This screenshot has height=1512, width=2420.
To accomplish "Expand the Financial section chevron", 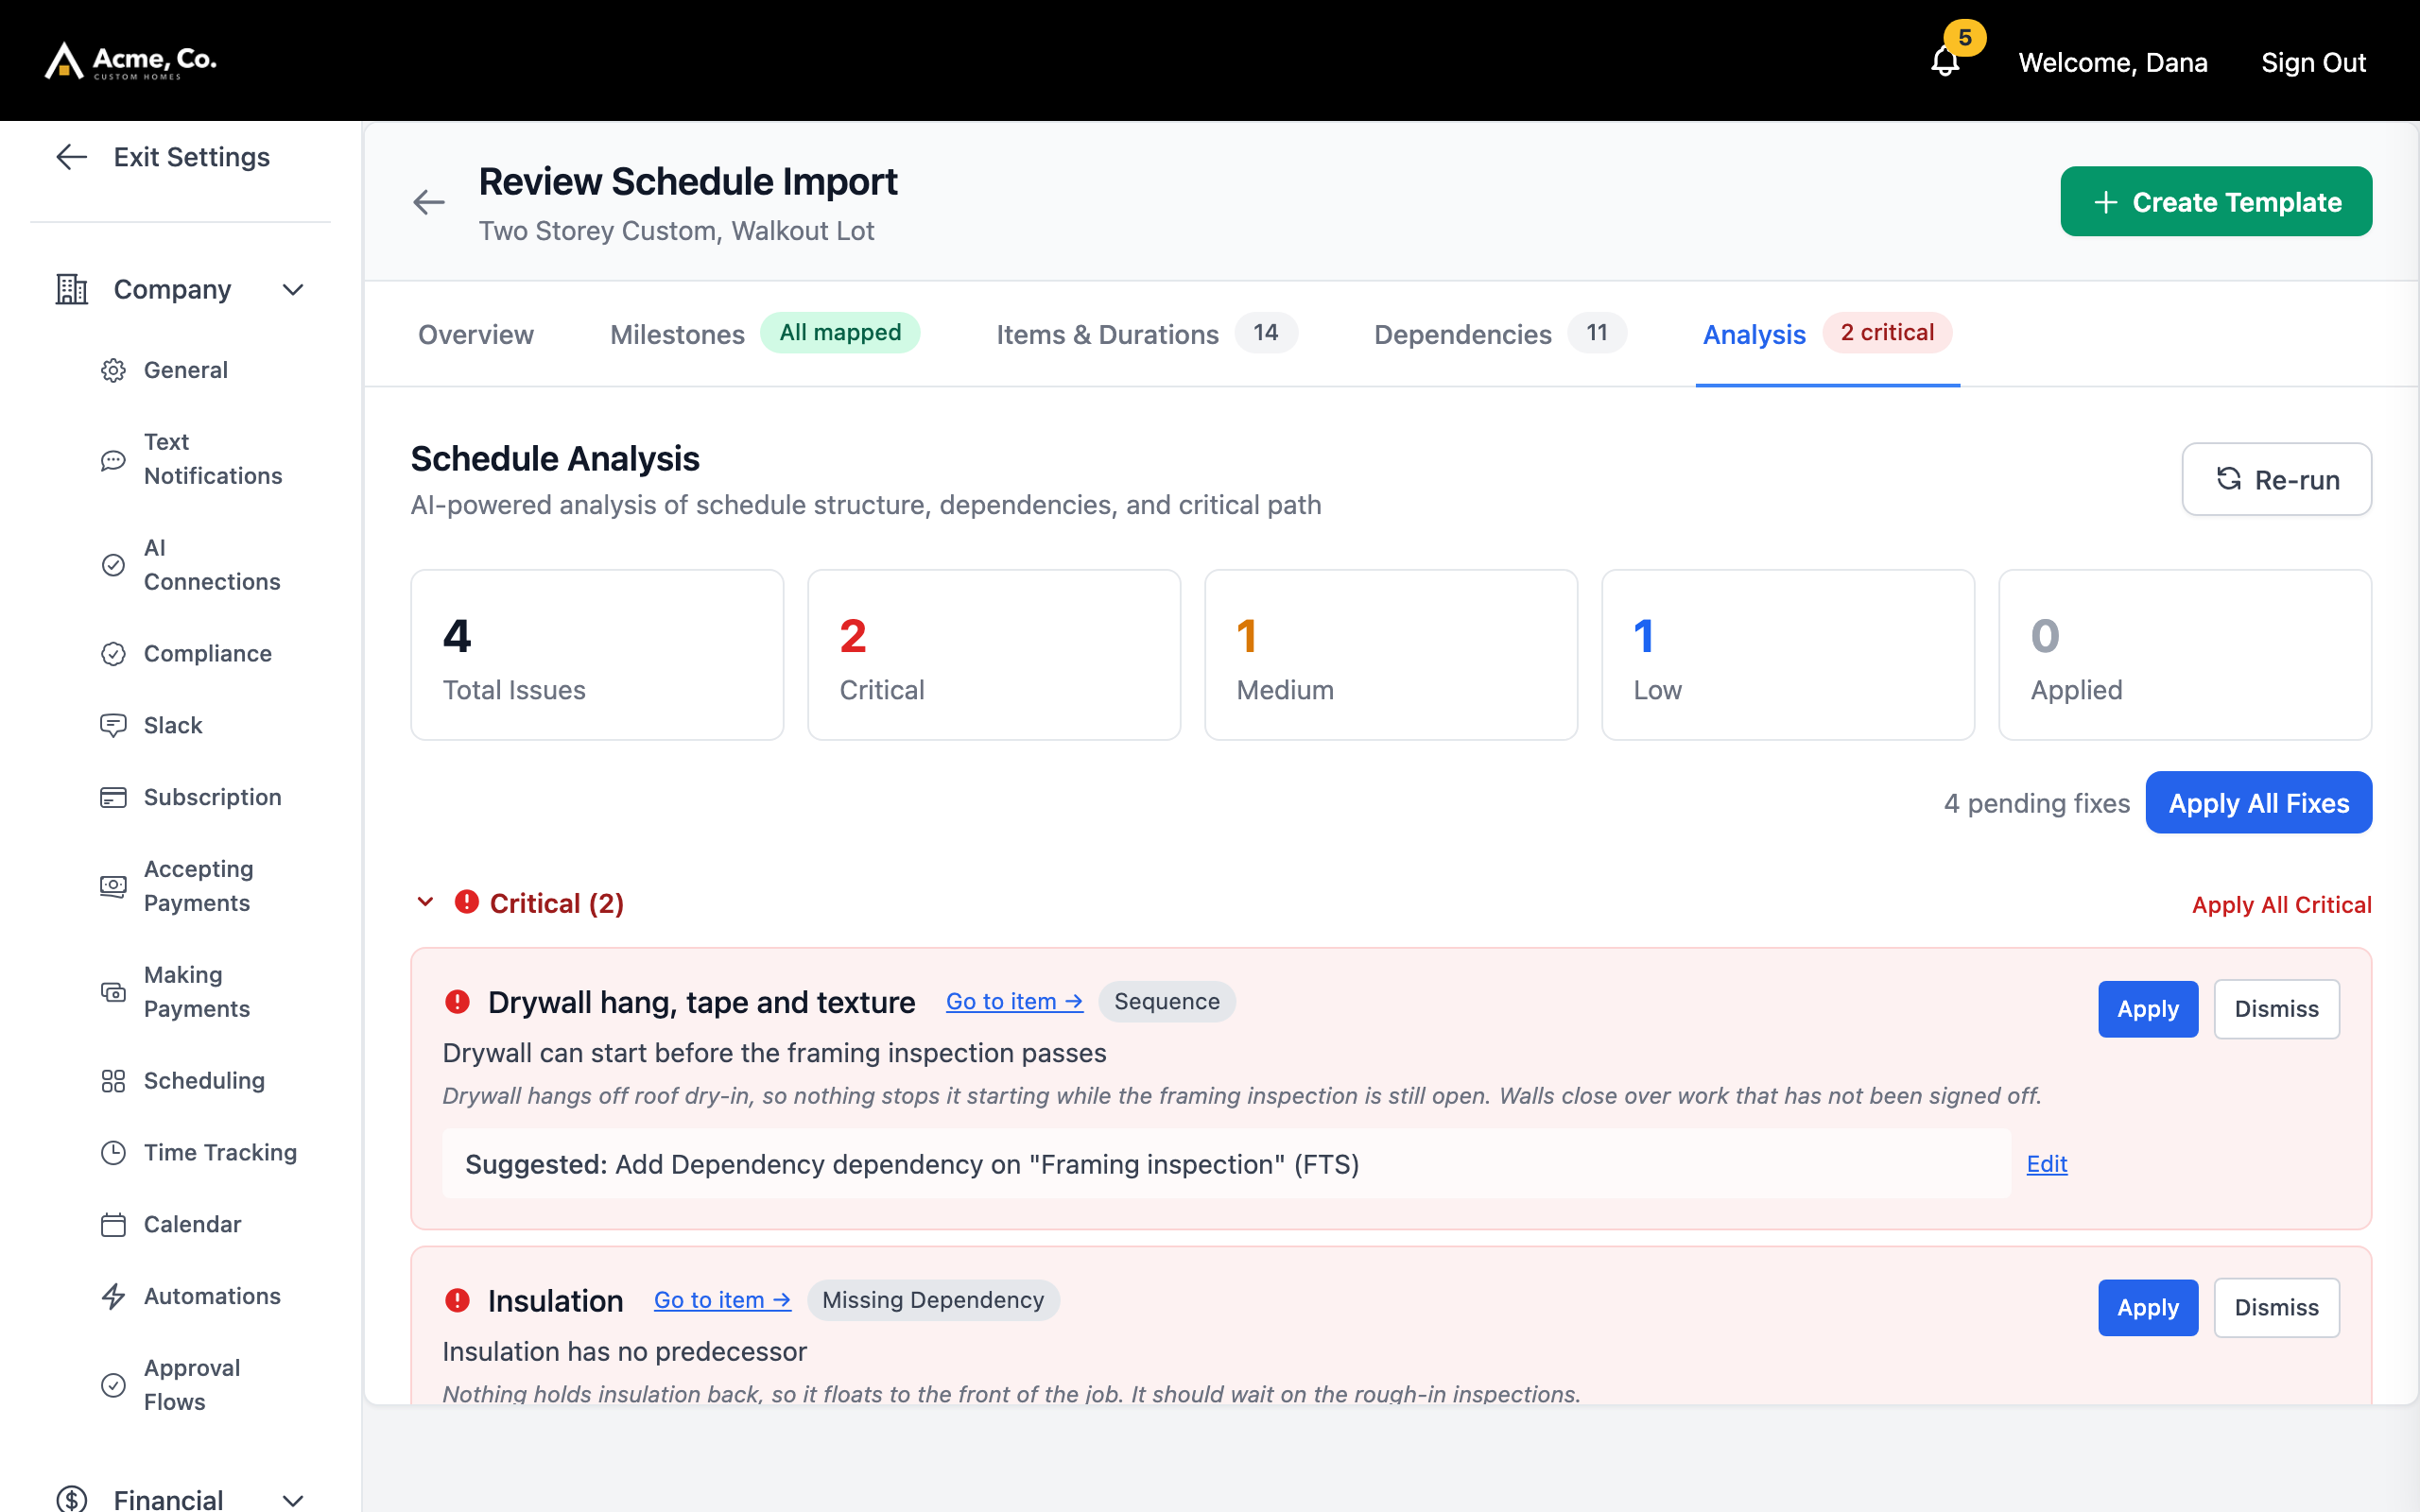I will click(x=293, y=1500).
